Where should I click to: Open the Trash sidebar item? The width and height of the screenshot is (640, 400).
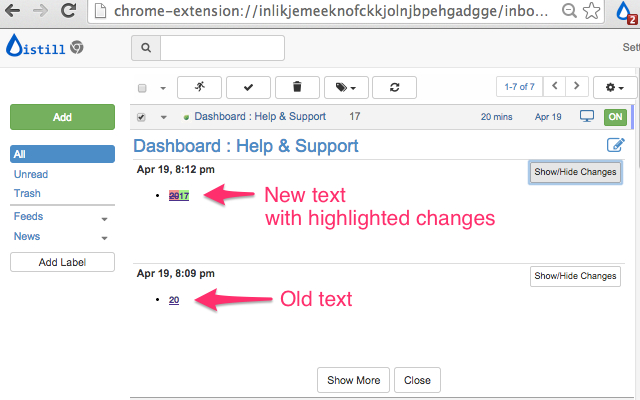coord(27,193)
